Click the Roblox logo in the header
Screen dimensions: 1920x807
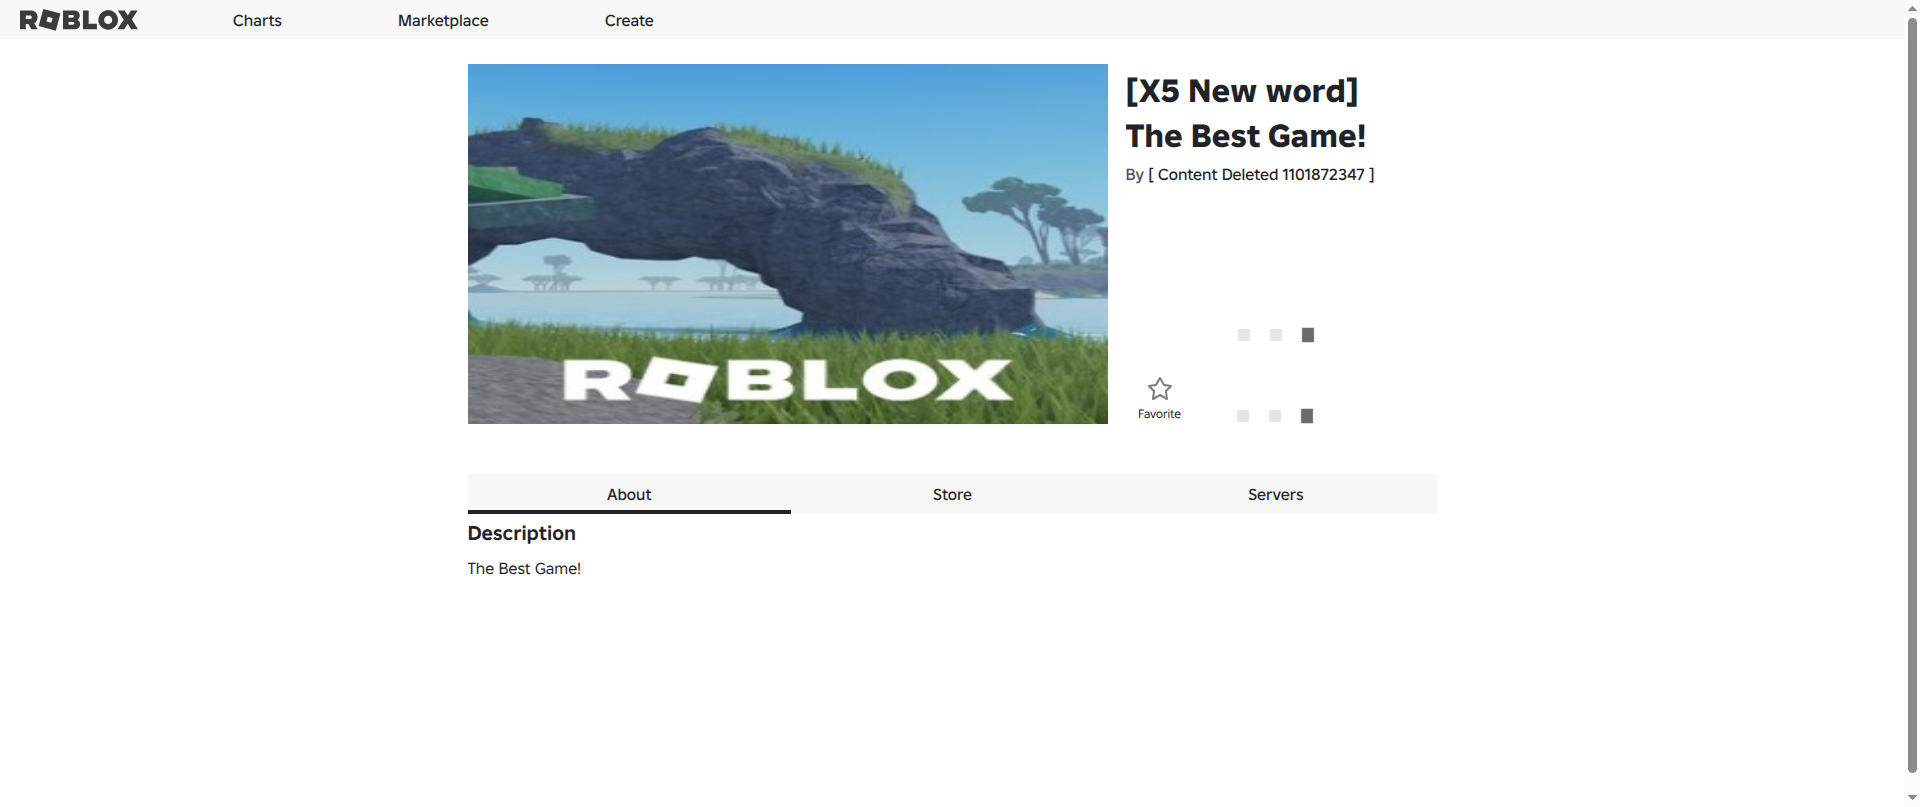(79, 20)
